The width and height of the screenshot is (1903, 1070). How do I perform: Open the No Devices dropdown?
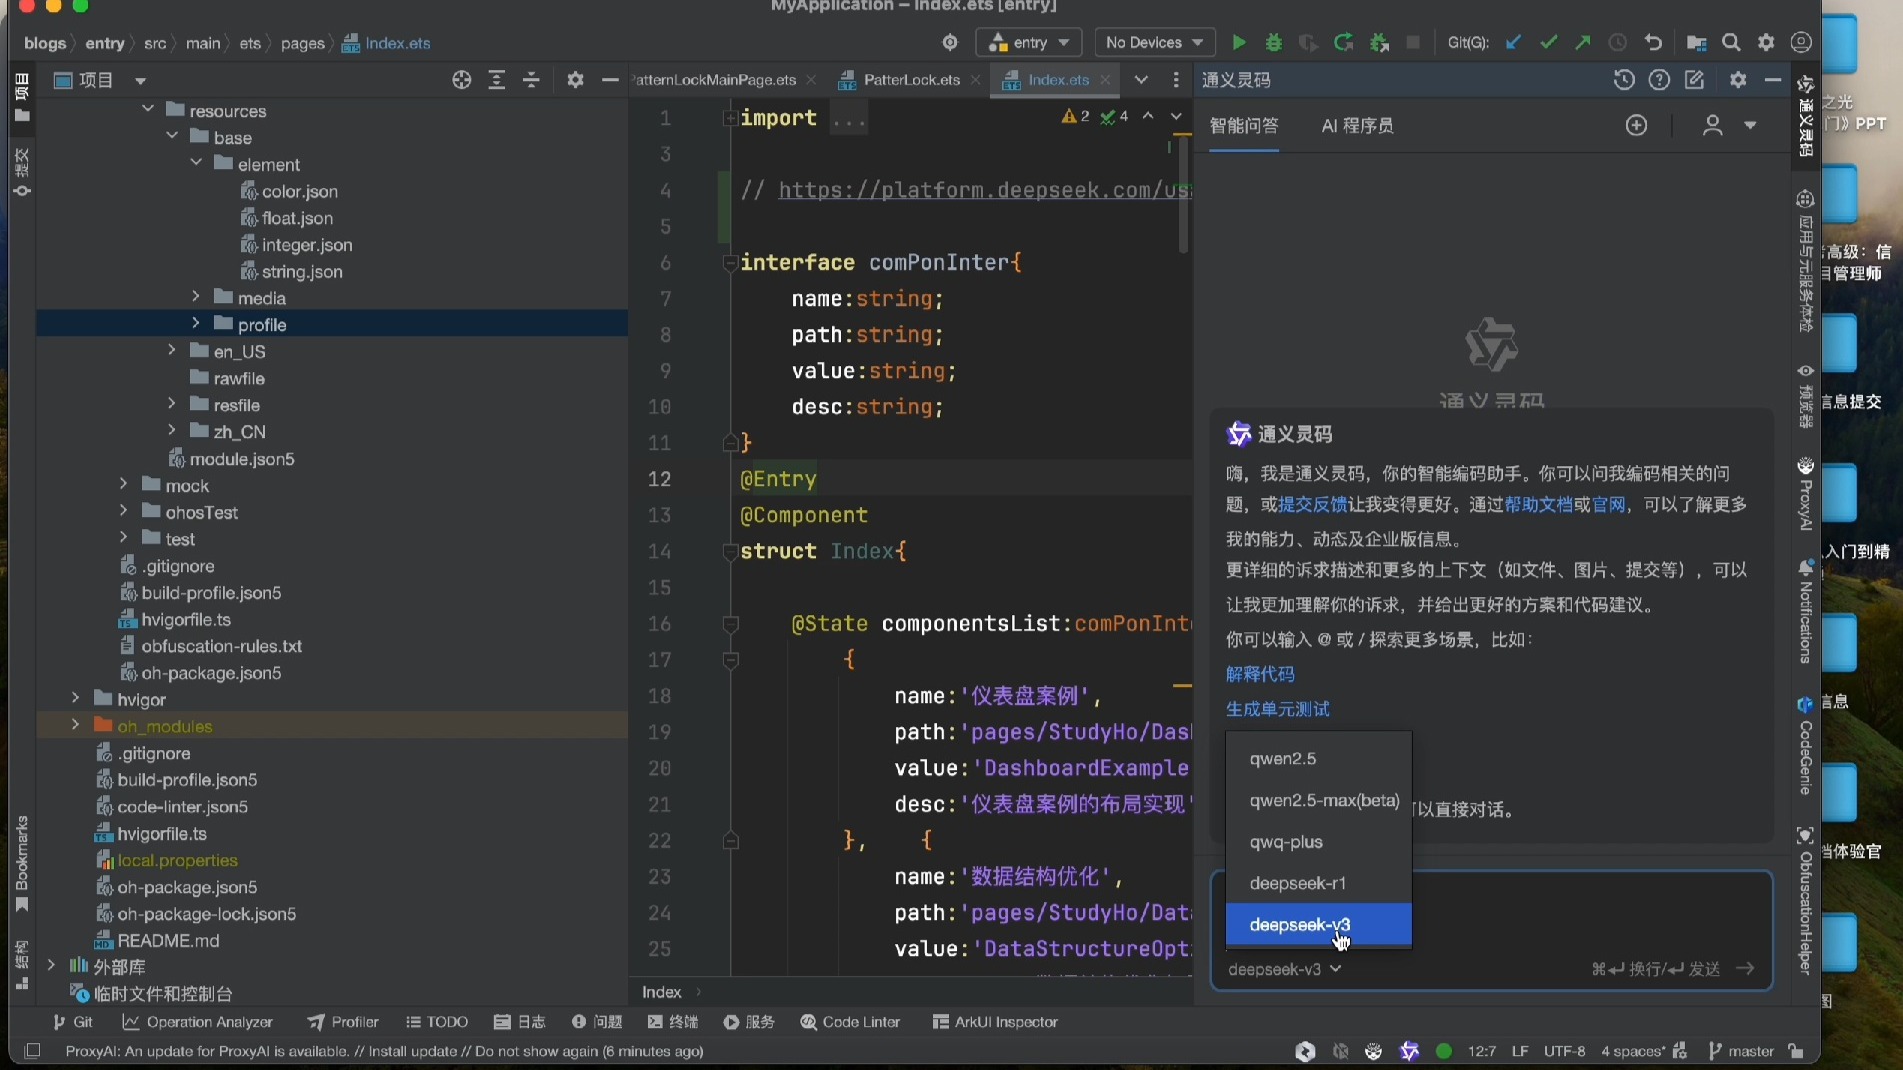pyautogui.click(x=1154, y=43)
